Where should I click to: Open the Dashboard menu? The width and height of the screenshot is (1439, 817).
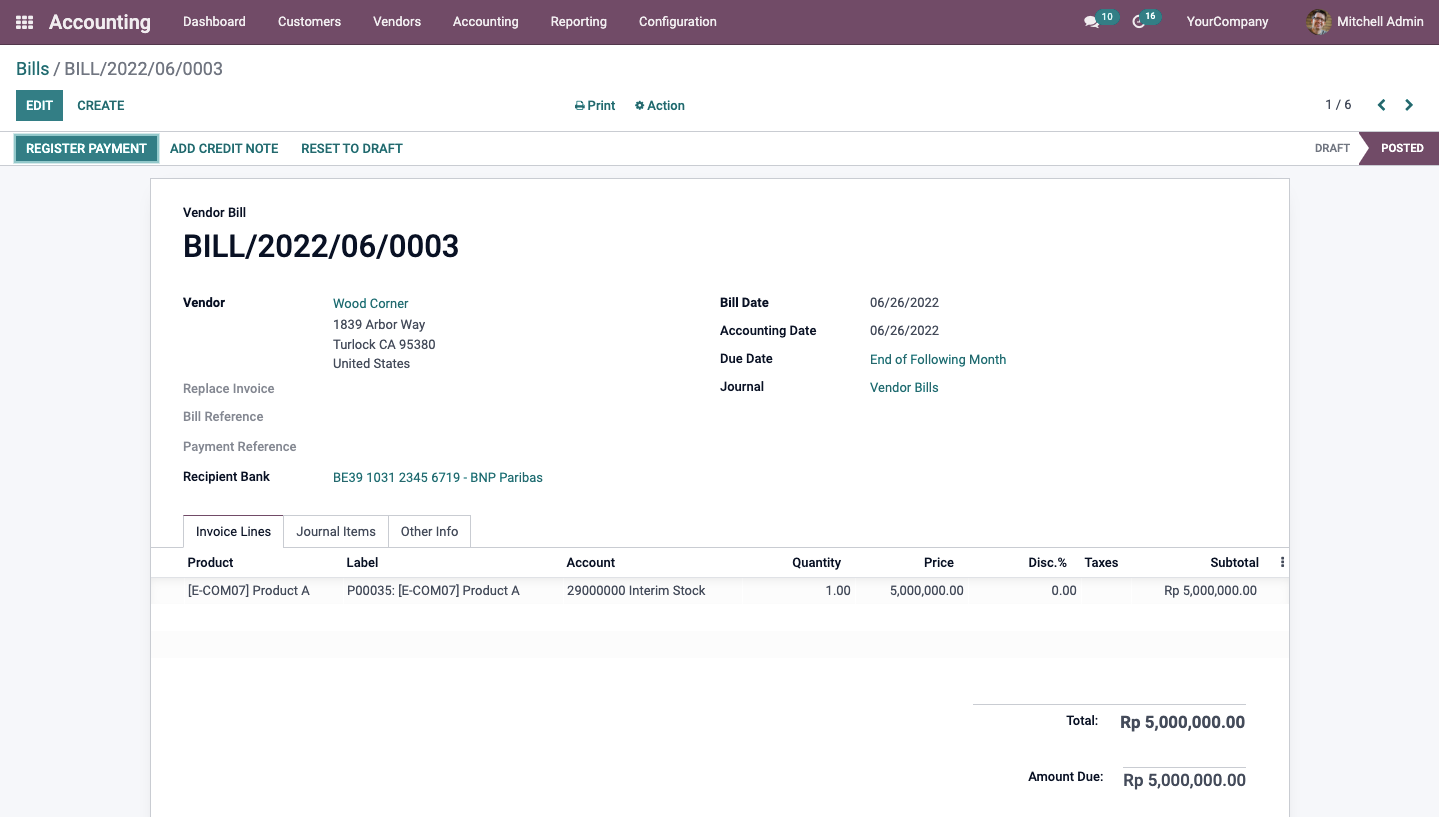(214, 22)
